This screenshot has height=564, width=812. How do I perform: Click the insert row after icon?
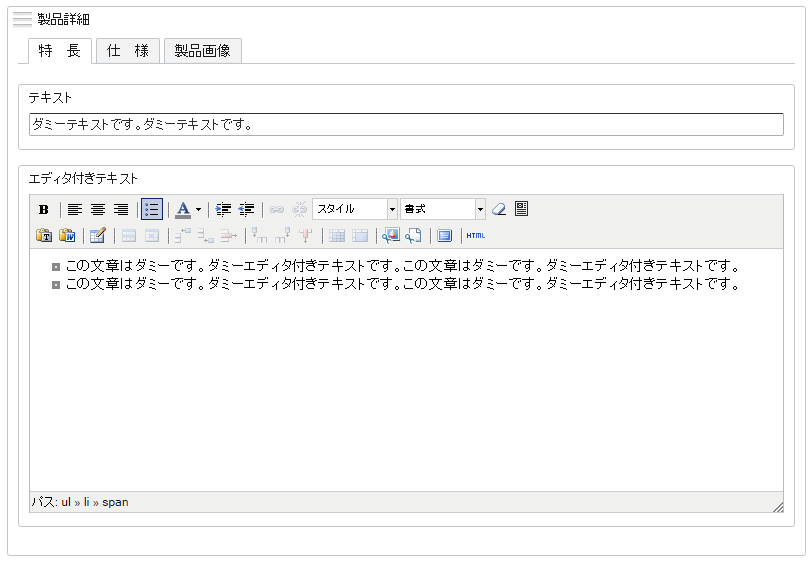(206, 236)
